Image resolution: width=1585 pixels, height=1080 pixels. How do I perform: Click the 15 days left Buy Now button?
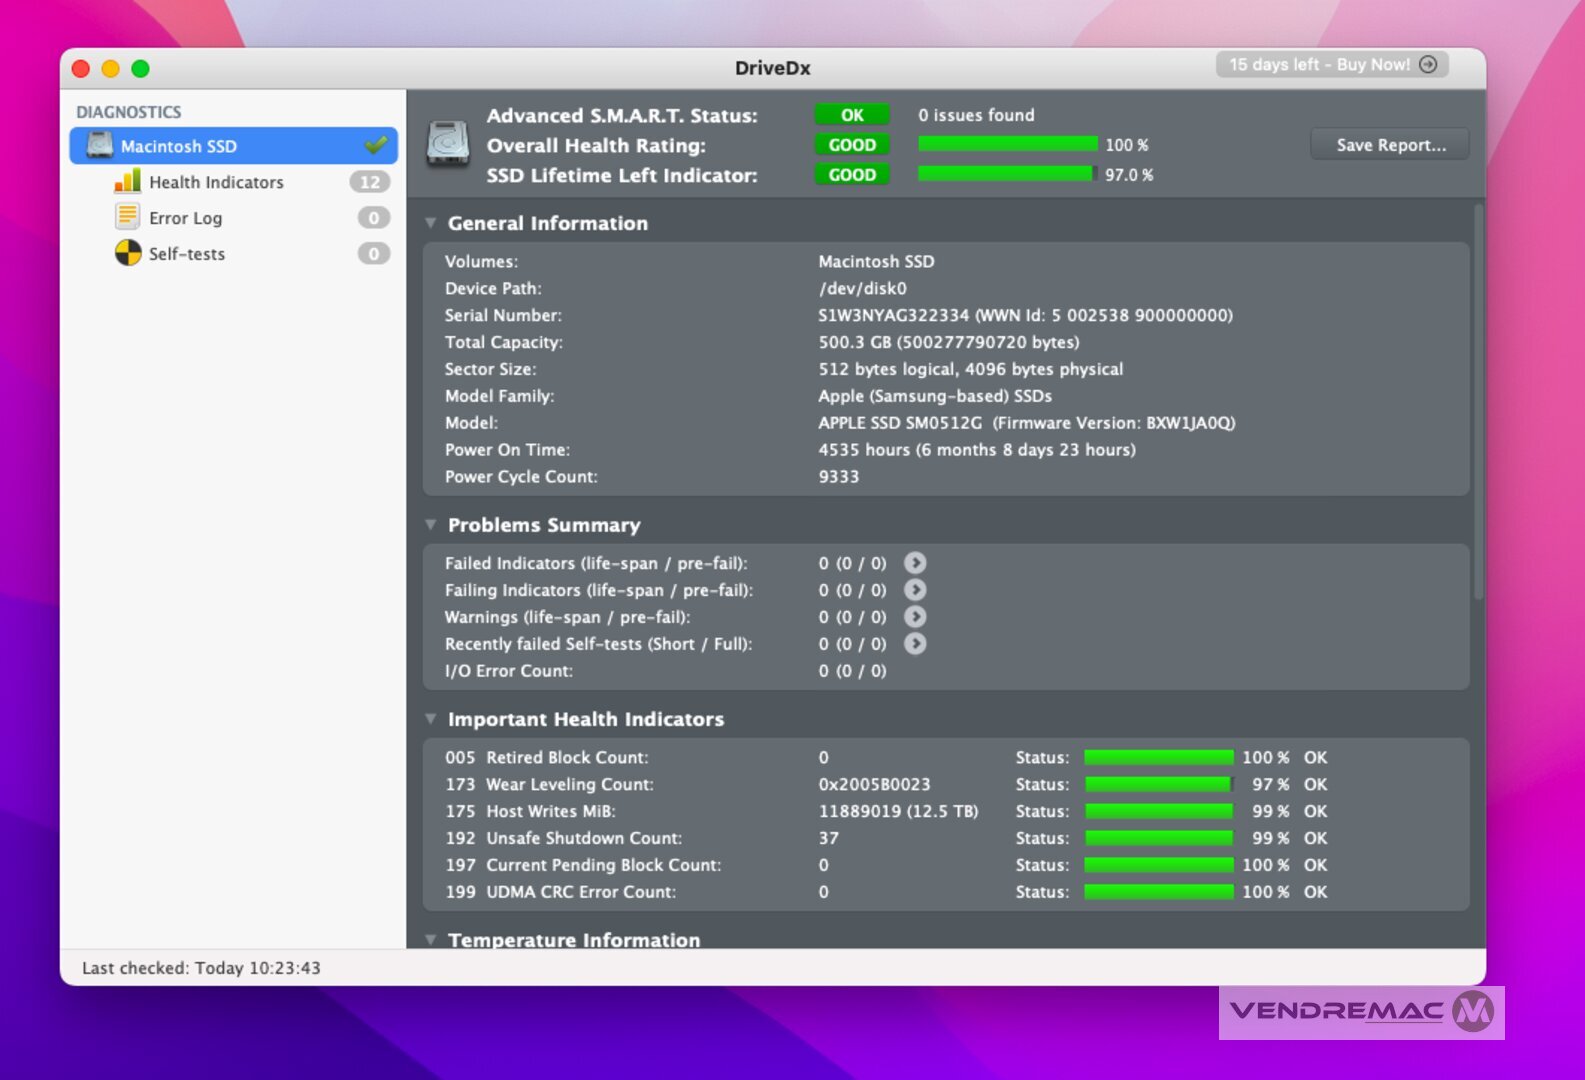(x=1331, y=65)
